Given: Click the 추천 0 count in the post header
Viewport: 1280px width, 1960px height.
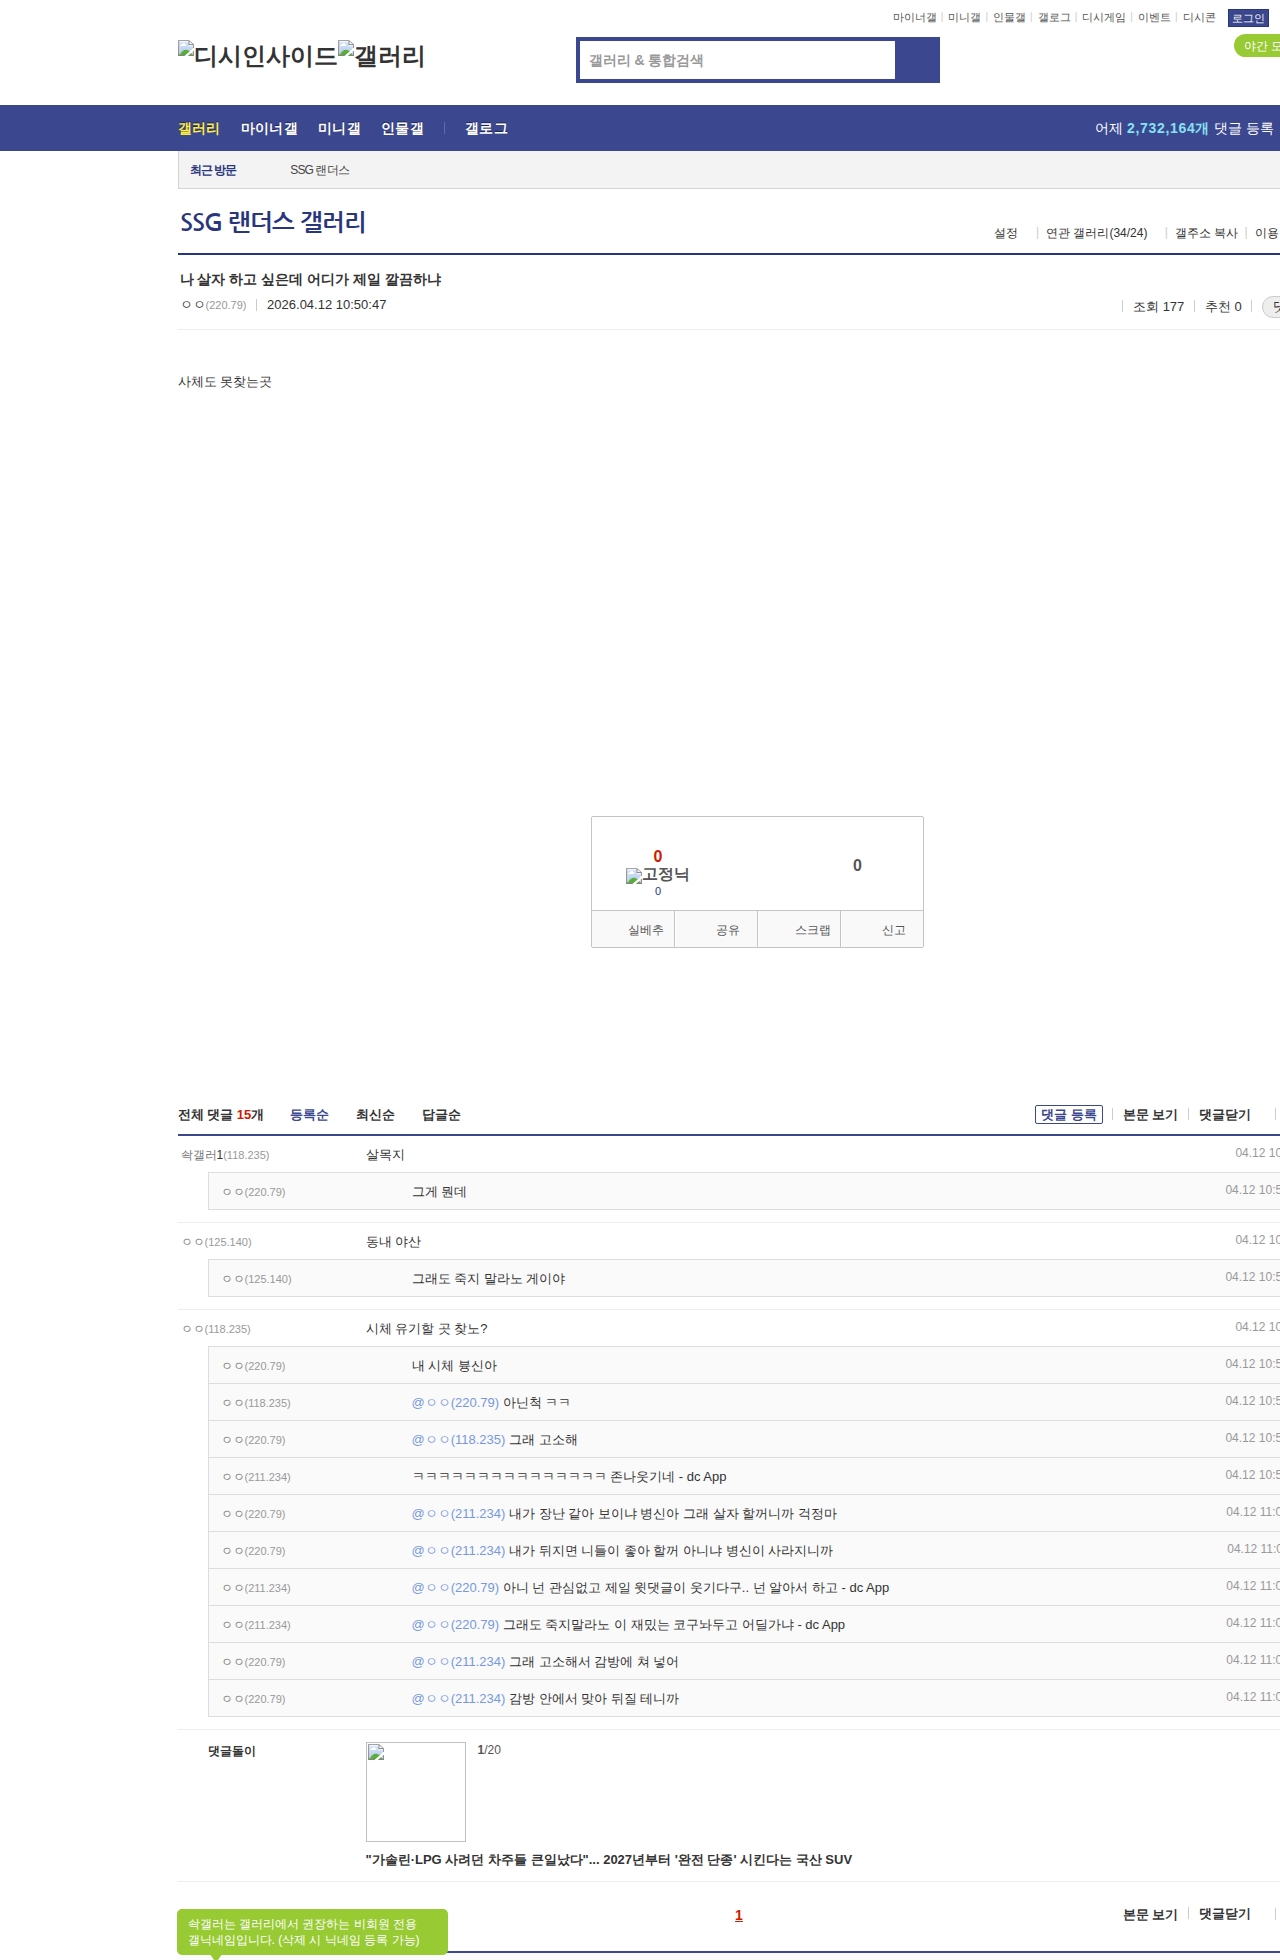Looking at the screenshot, I should pos(1223,307).
